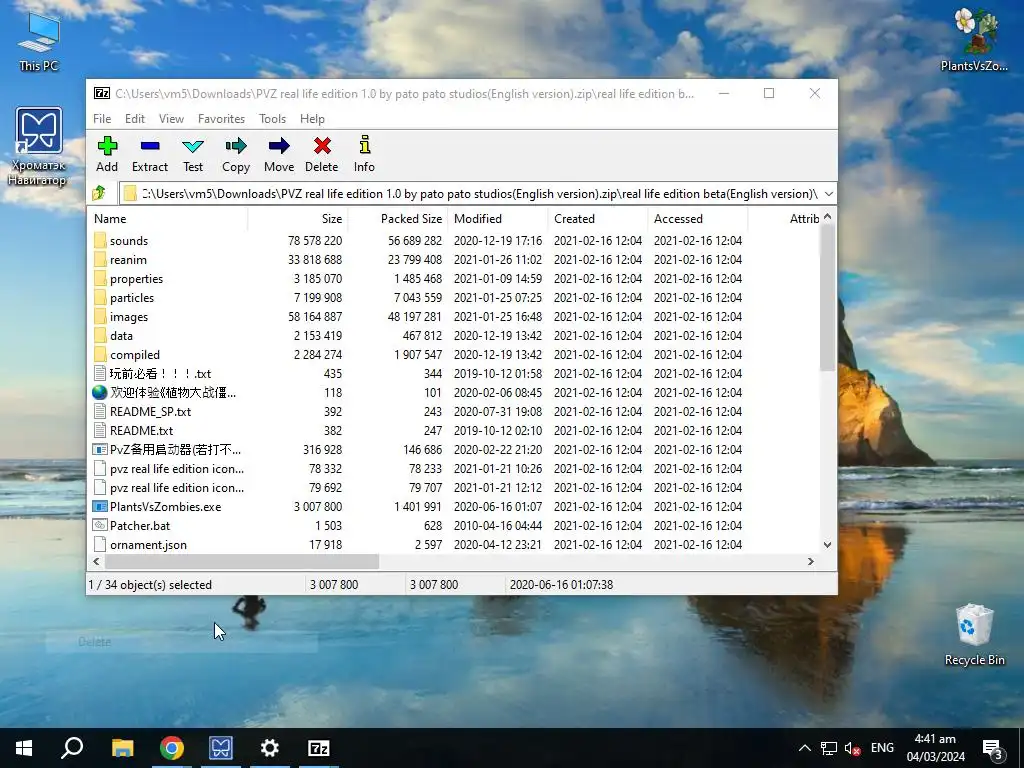Select the sounds folder icon
The height and width of the screenshot is (768, 1024).
(x=100, y=240)
